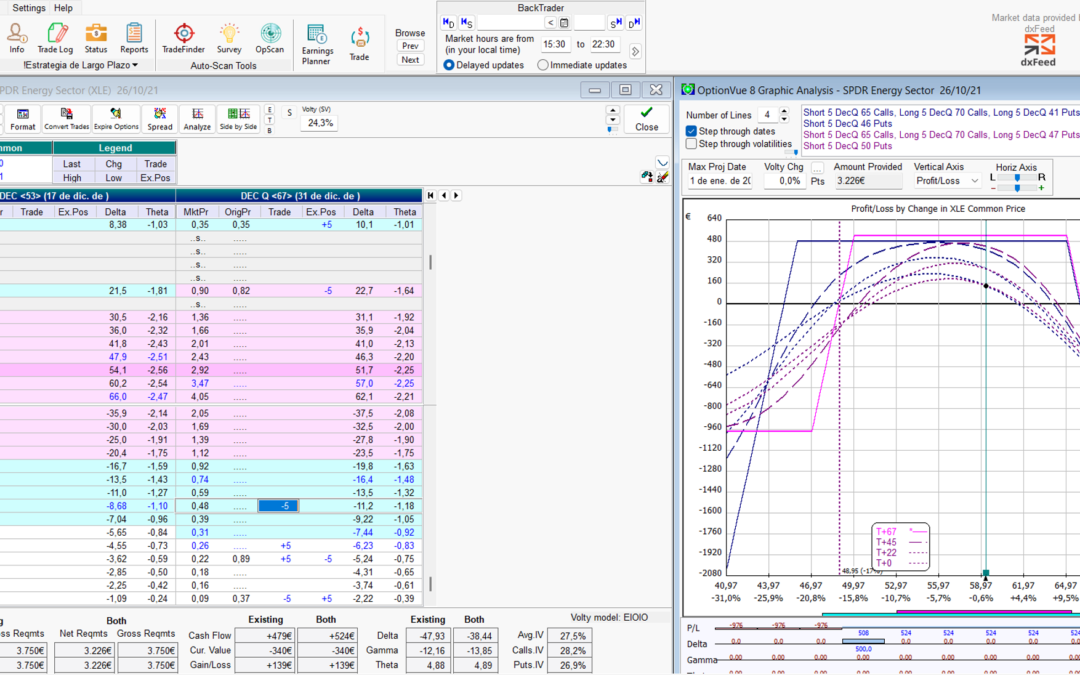Open the Info icon in the toolbar
1080x675 pixels.
[x=17, y=37]
